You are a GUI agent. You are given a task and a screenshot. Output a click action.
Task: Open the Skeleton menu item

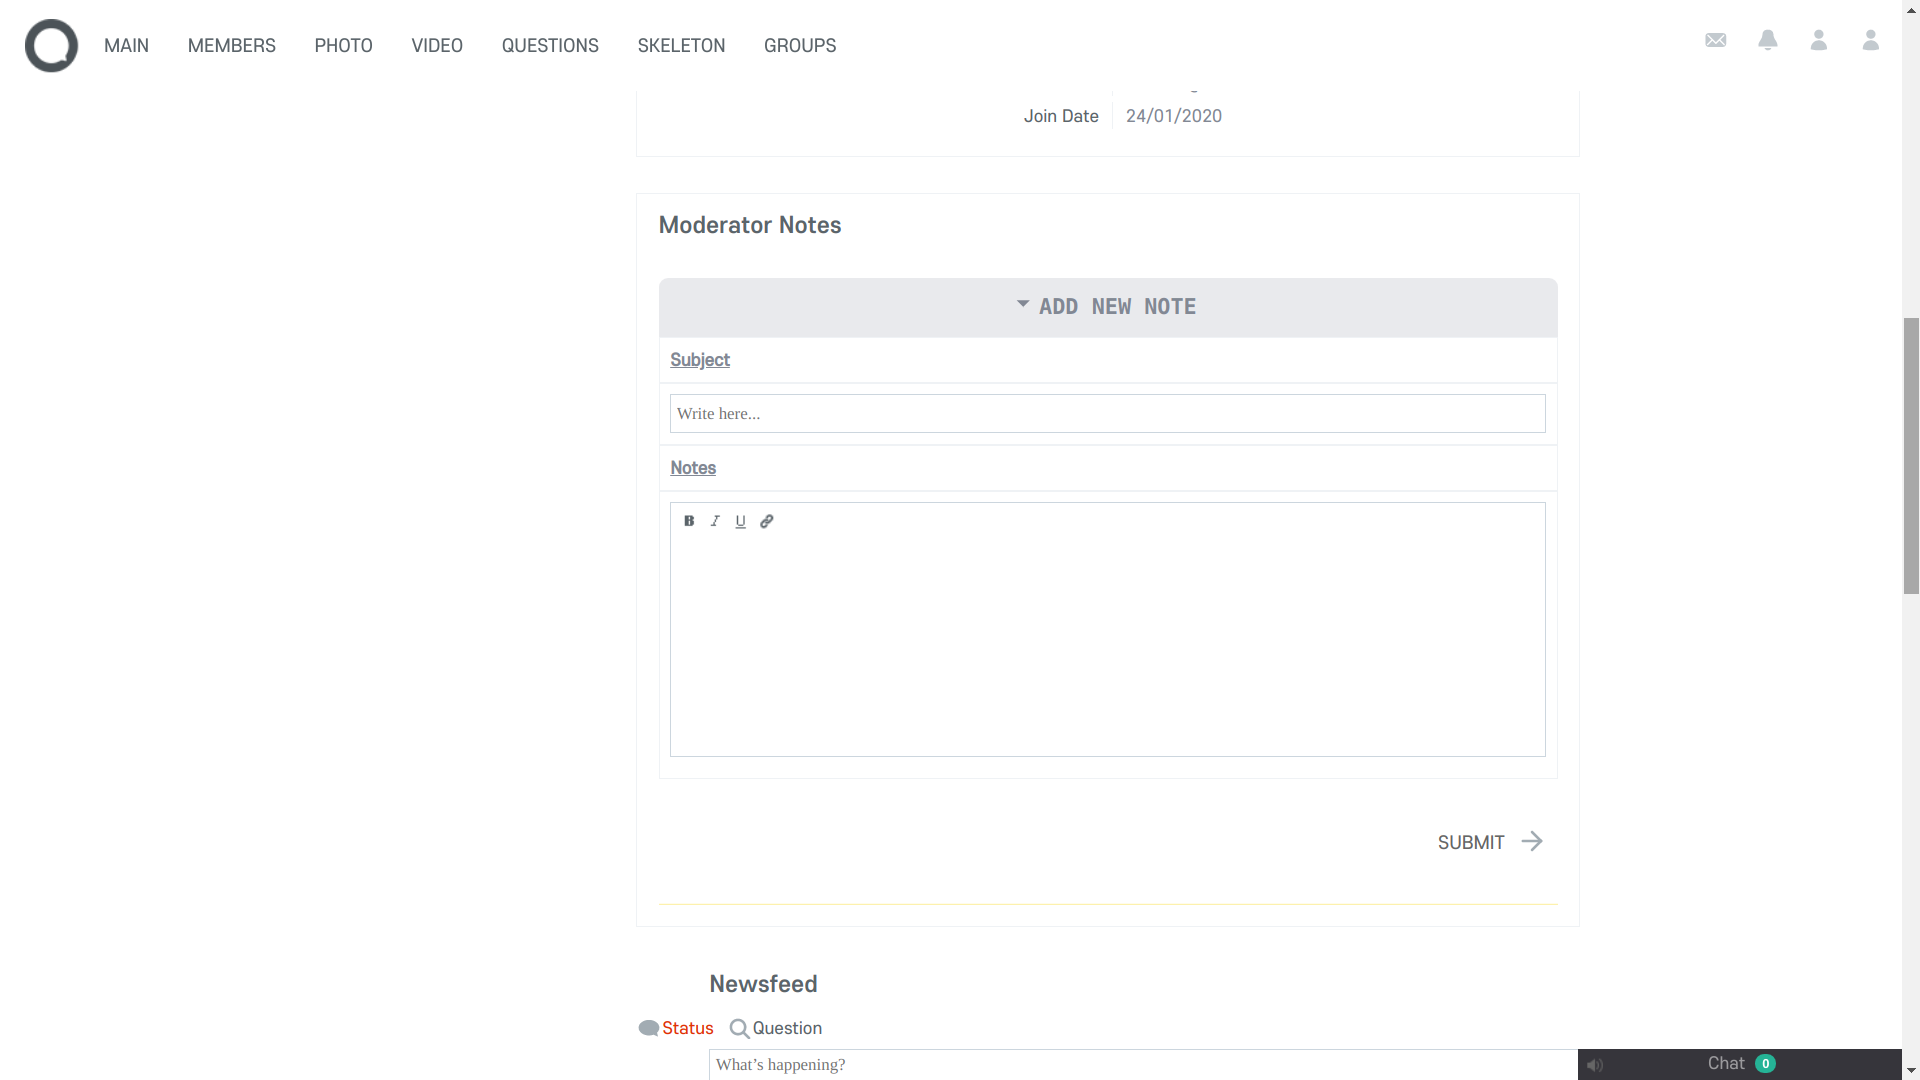coord(681,46)
